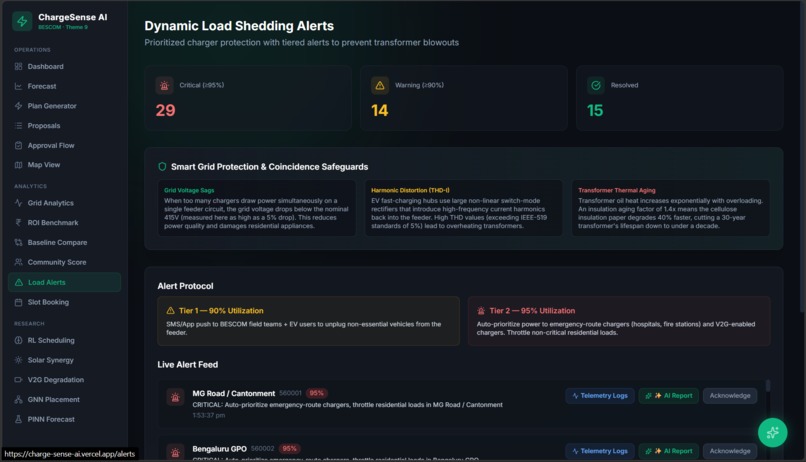Go to Solar Synergy
The height and width of the screenshot is (462, 806).
pos(64,360)
